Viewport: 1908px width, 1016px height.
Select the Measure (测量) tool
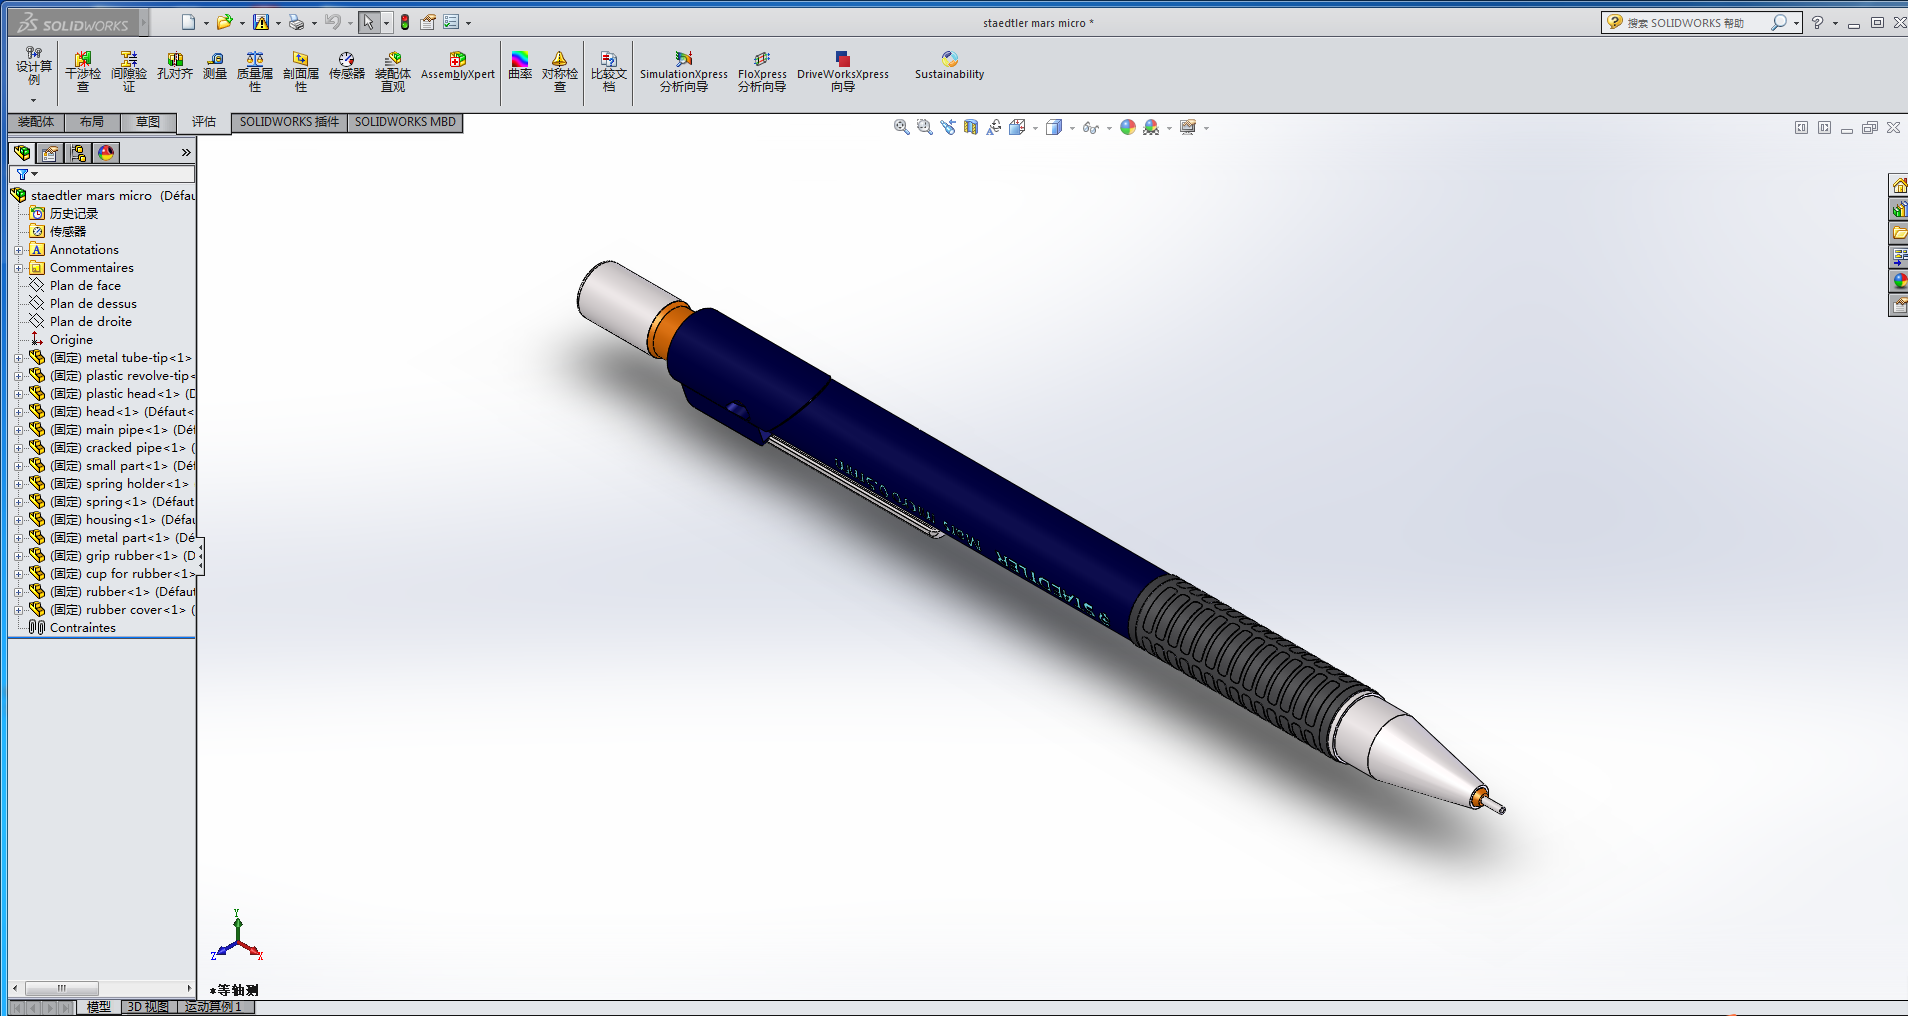coord(215,66)
